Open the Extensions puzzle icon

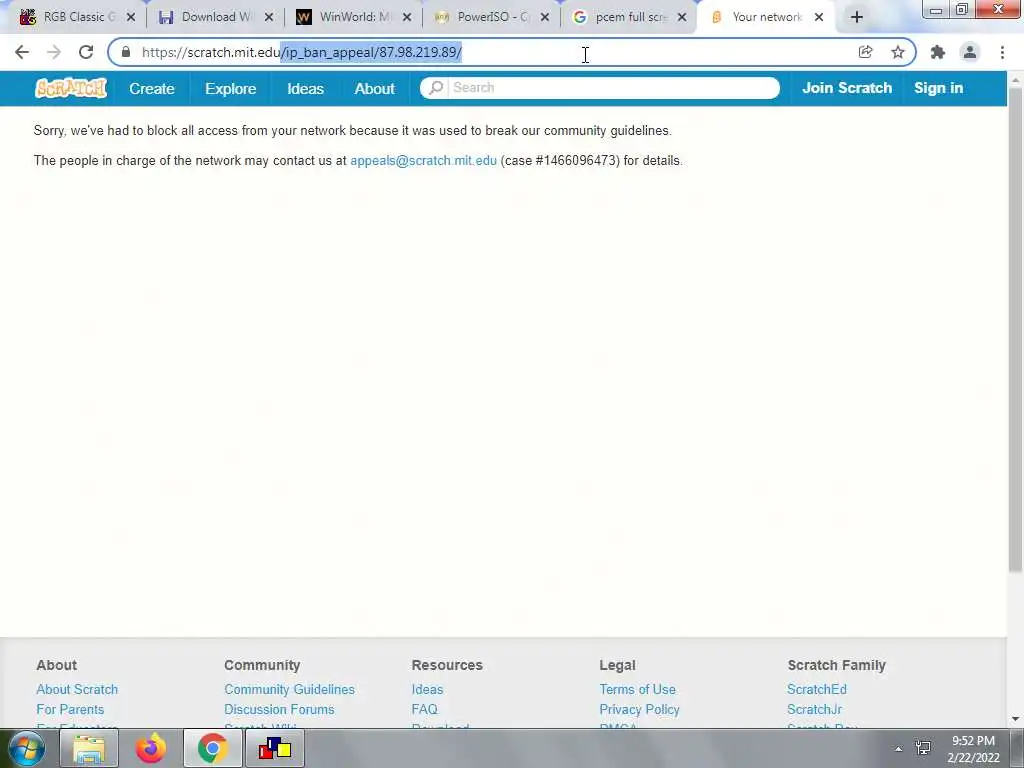pyautogui.click(x=938, y=52)
